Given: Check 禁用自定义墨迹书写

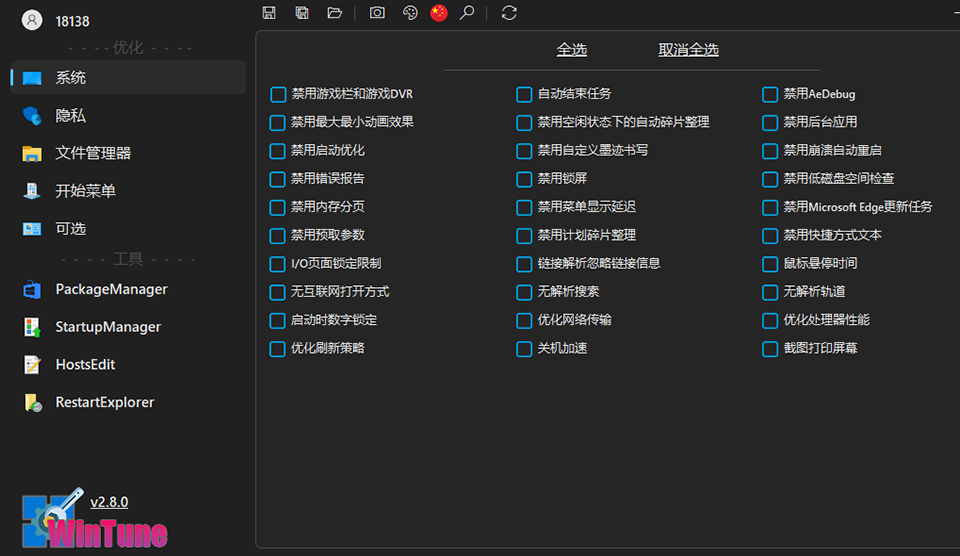Looking at the screenshot, I should 524,151.
